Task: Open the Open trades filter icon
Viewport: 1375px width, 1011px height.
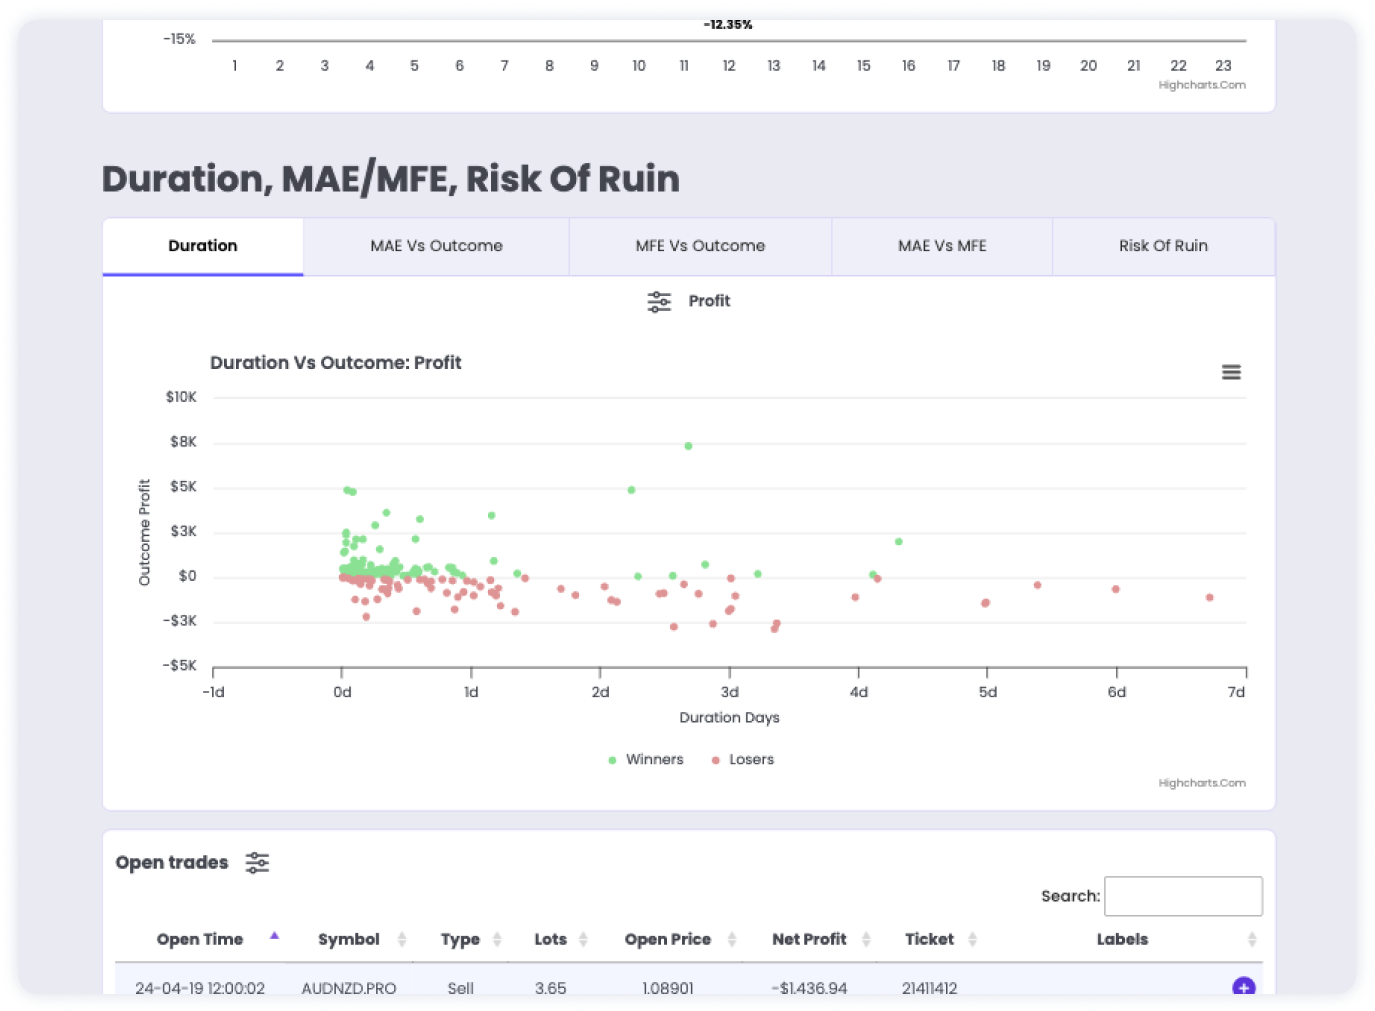Action: click(x=257, y=862)
